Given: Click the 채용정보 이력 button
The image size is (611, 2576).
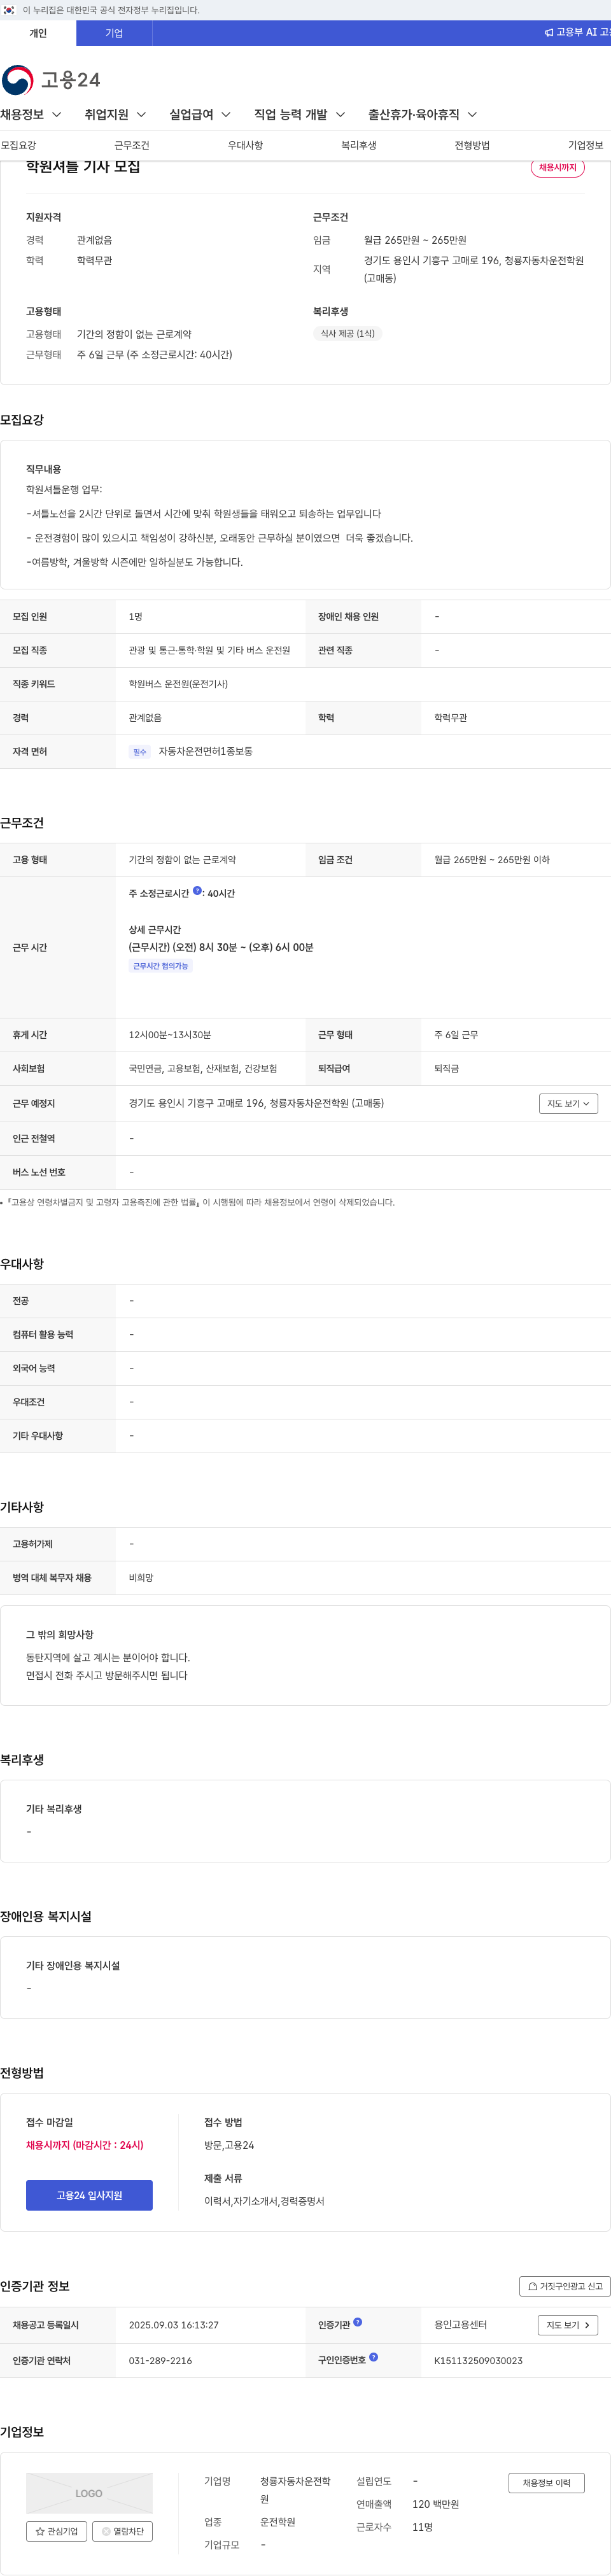Looking at the screenshot, I should 546,2483.
